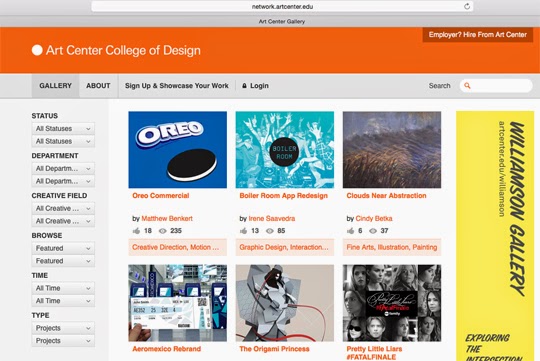Open the lower All Time dropdown
Image resolution: width=540 pixels, height=361 pixels.
(63, 301)
